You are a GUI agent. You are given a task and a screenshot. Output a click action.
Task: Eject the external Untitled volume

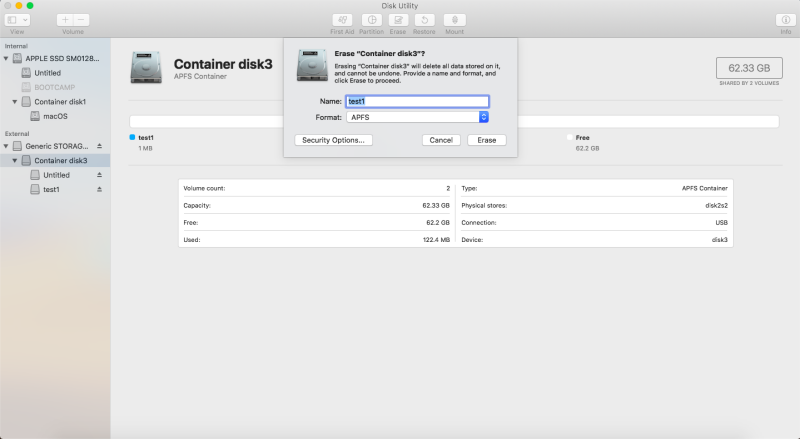click(x=99, y=175)
